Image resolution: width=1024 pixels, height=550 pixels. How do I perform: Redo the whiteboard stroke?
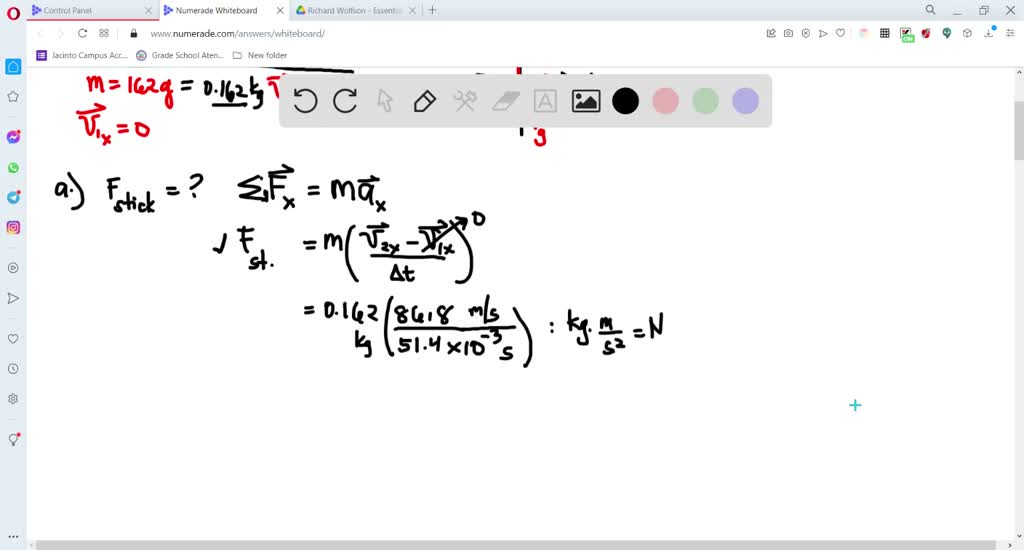345,101
